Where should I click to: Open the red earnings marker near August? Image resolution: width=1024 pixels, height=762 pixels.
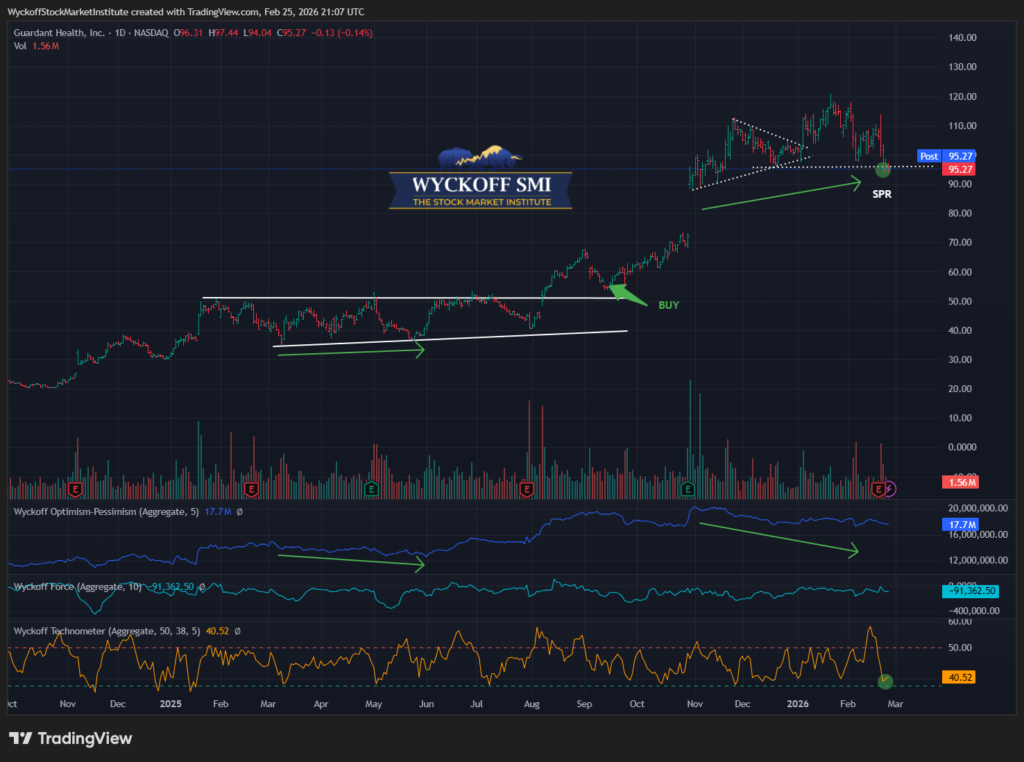tap(526, 489)
